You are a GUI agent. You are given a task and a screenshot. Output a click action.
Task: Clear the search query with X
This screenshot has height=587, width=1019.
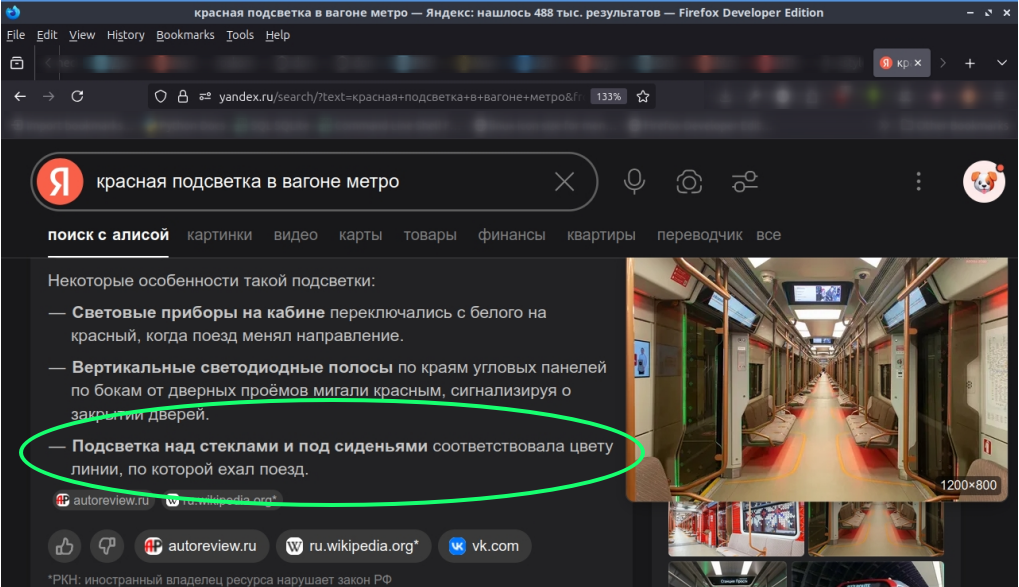[564, 181]
